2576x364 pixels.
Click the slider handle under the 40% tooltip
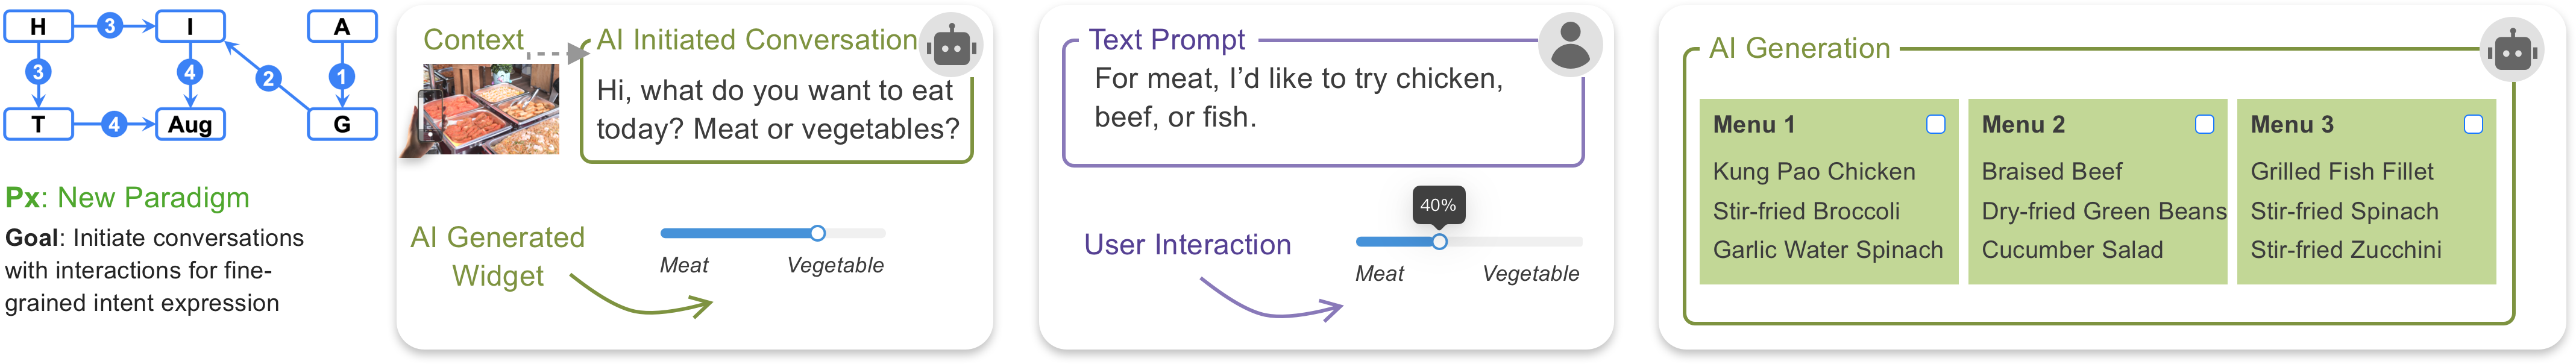pos(1439,241)
